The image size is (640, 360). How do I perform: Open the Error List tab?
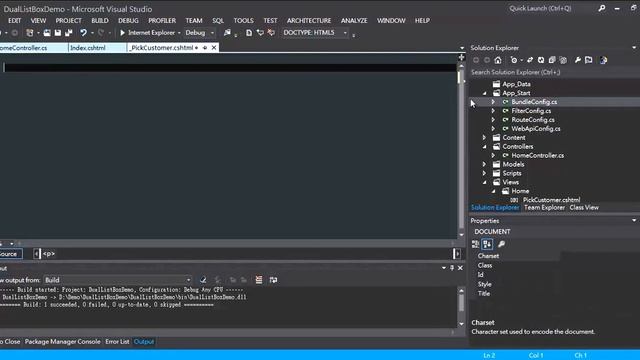[x=117, y=342]
